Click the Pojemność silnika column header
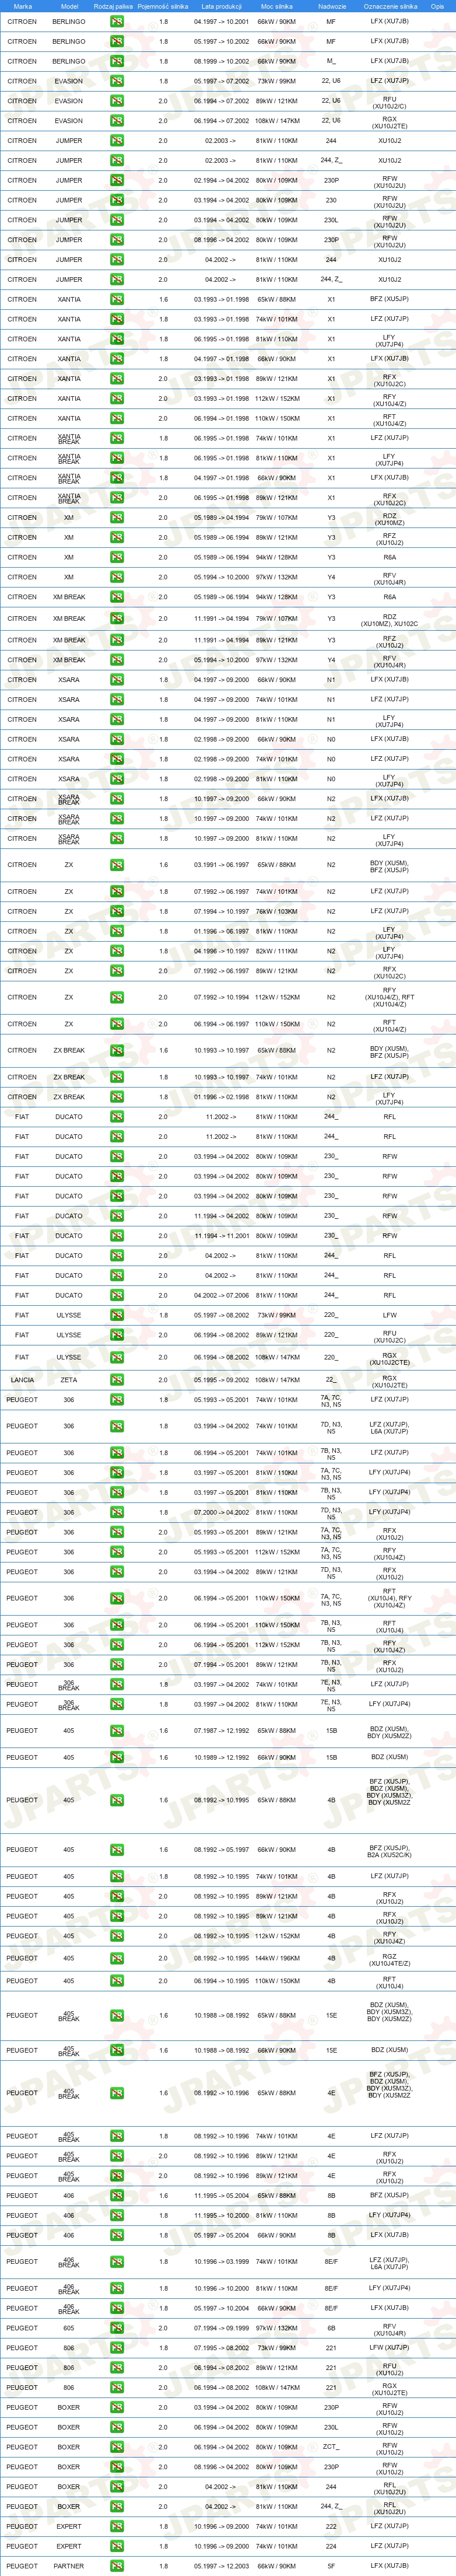Screen dimensions: 456x2576 coord(163,6)
